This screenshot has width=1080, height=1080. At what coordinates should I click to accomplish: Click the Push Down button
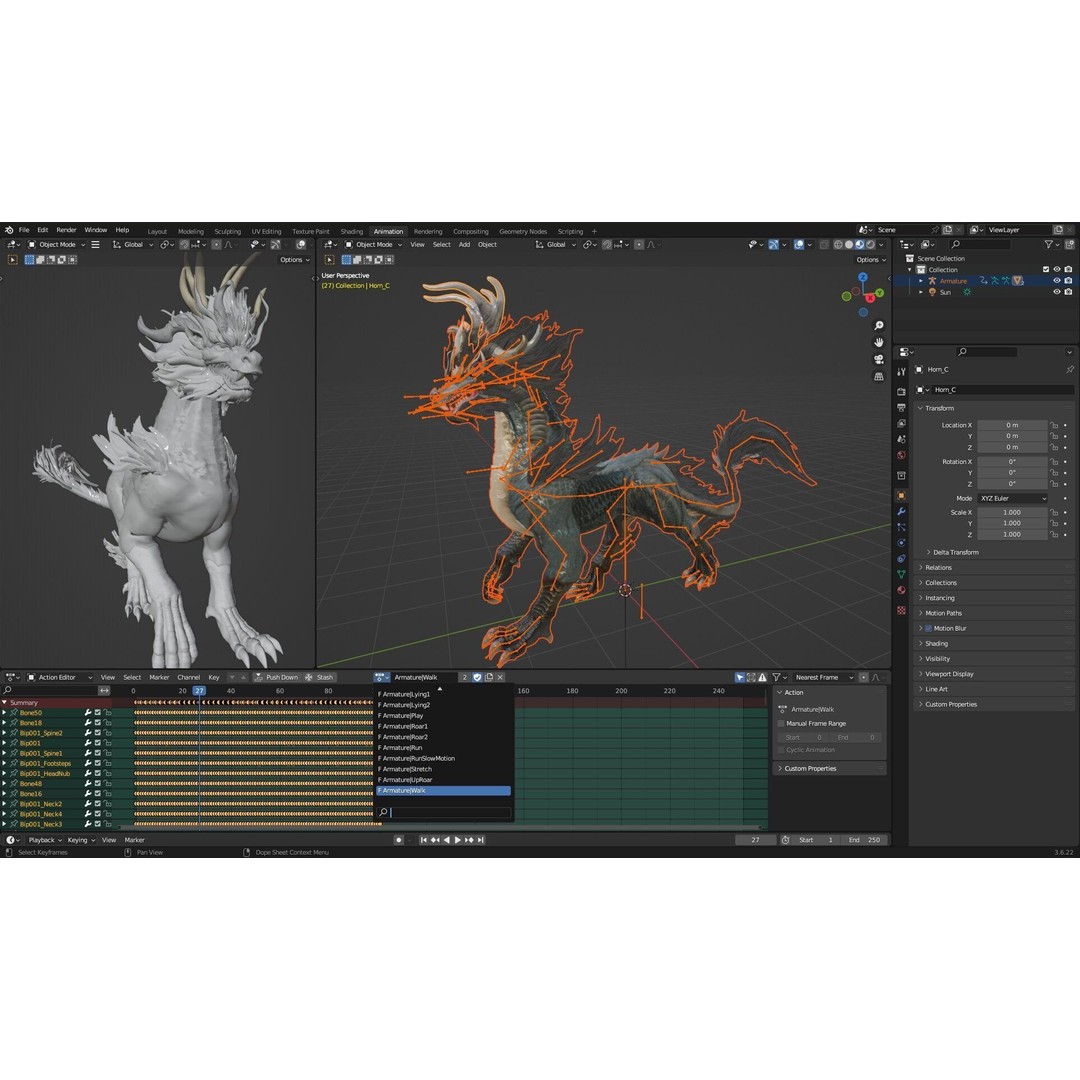tap(277, 677)
